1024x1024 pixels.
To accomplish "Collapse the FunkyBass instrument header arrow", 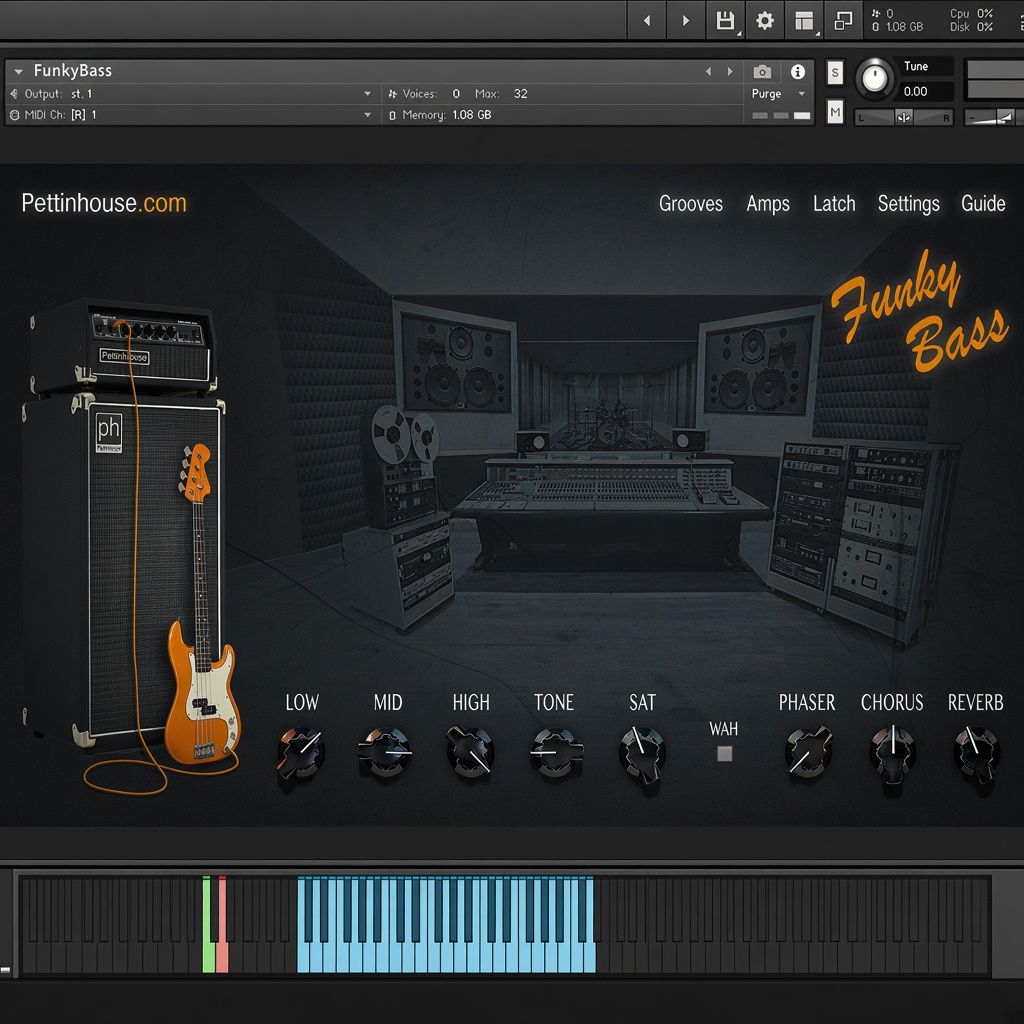I will pyautogui.click(x=18, y=72).
